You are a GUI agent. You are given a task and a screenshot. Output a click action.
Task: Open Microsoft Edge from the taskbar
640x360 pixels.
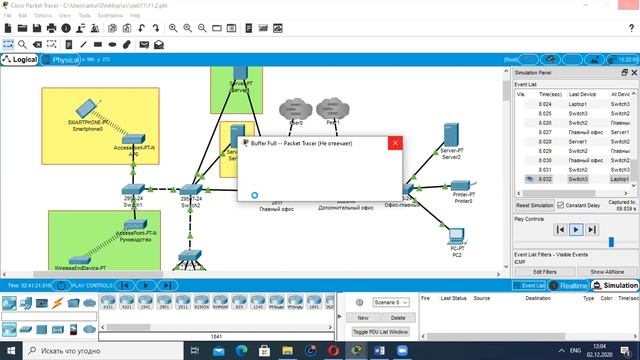pos(242,351)
